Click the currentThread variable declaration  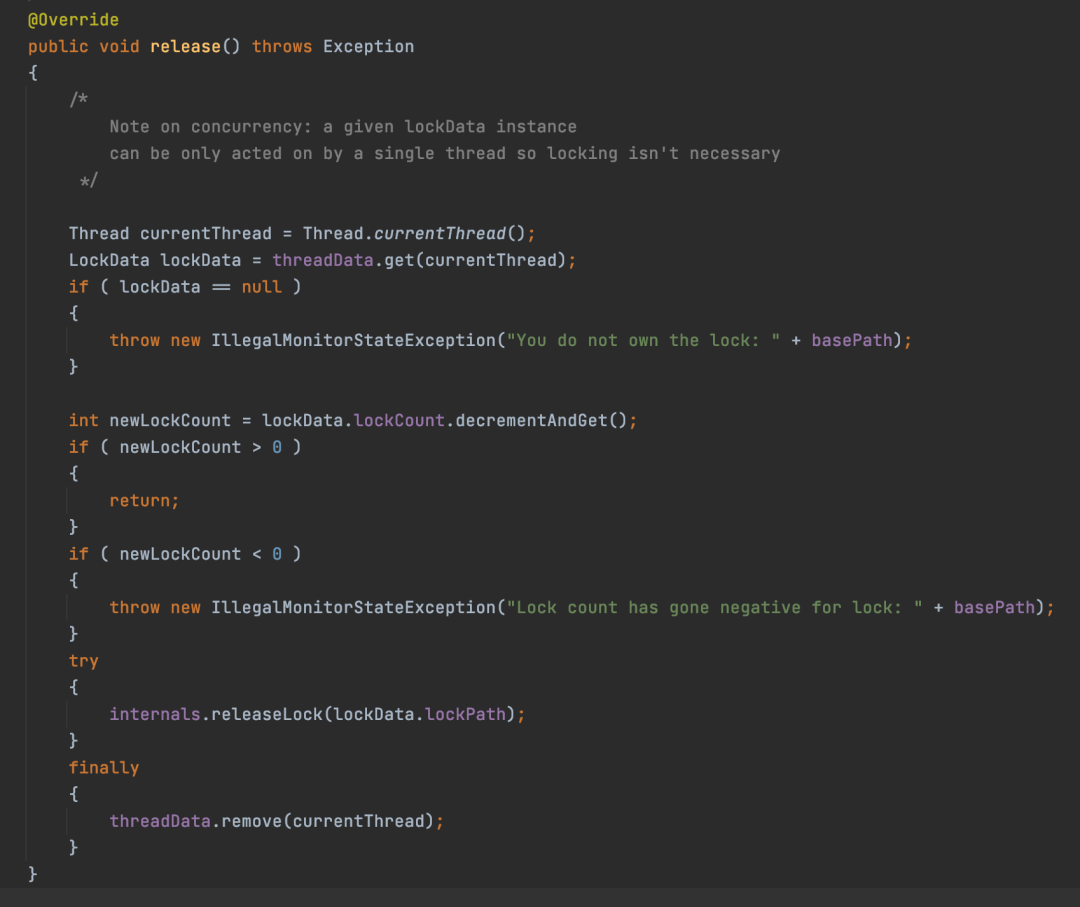point(206,233)
